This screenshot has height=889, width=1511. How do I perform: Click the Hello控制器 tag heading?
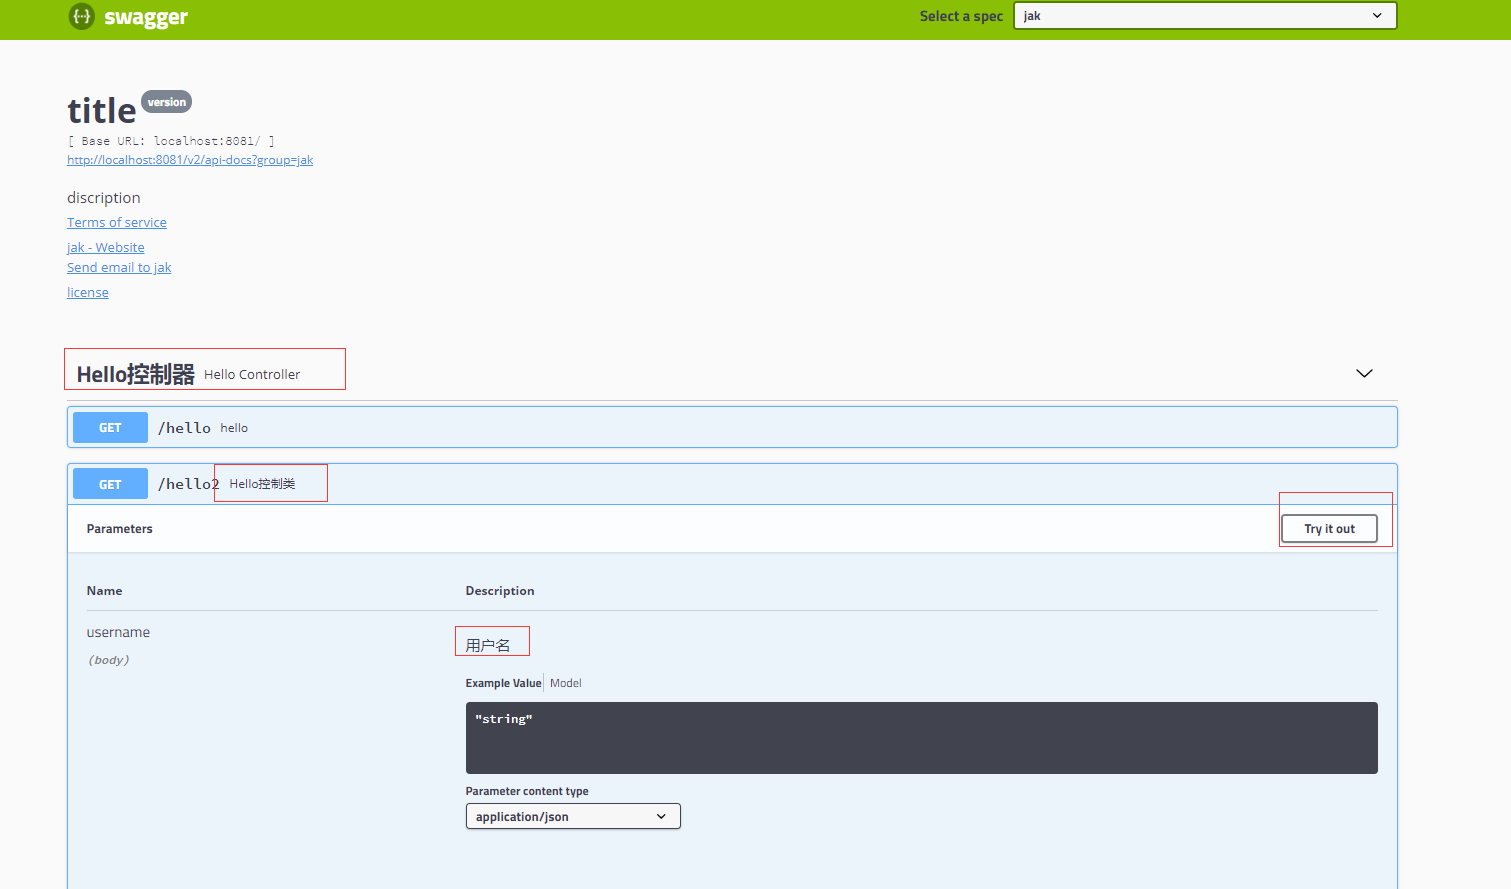135,374
